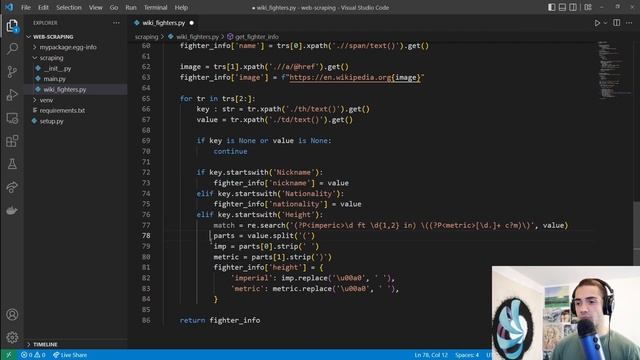Viewport: 640px width, 360px height.
Task: Click the scraping breadcrumb
Action: (146, 37)
